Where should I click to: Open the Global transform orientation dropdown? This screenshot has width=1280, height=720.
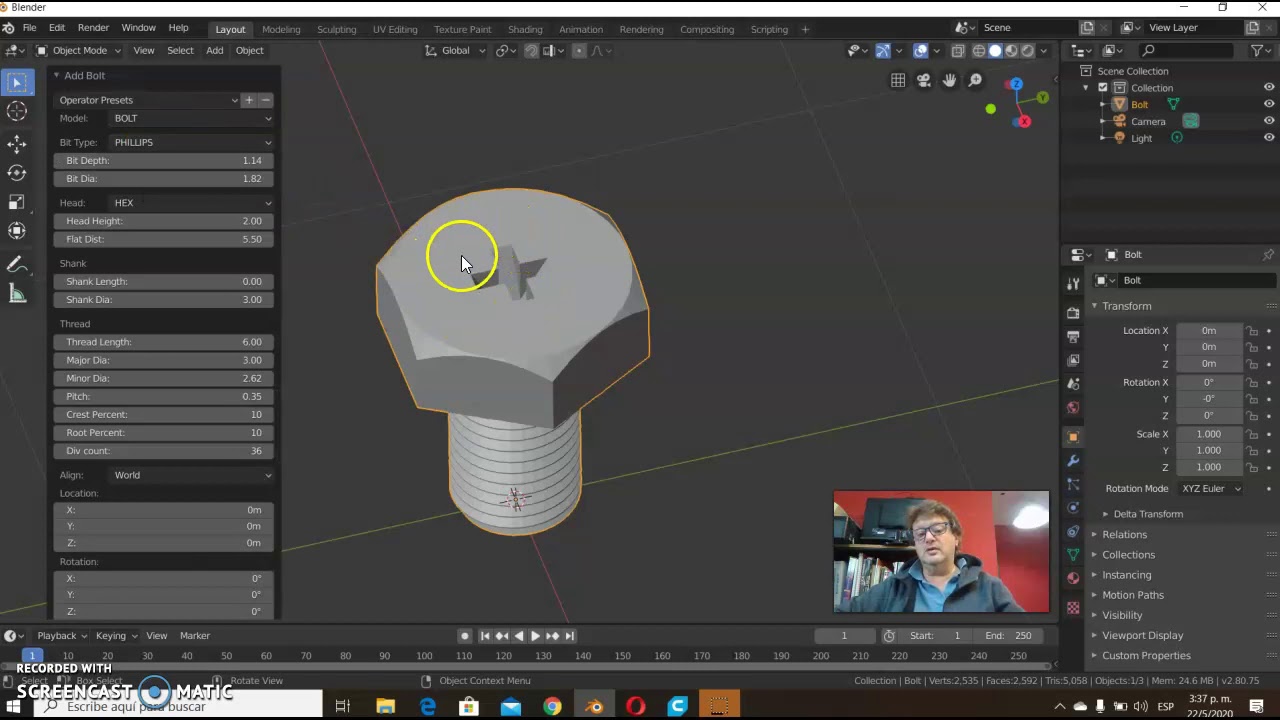(455, 51)
